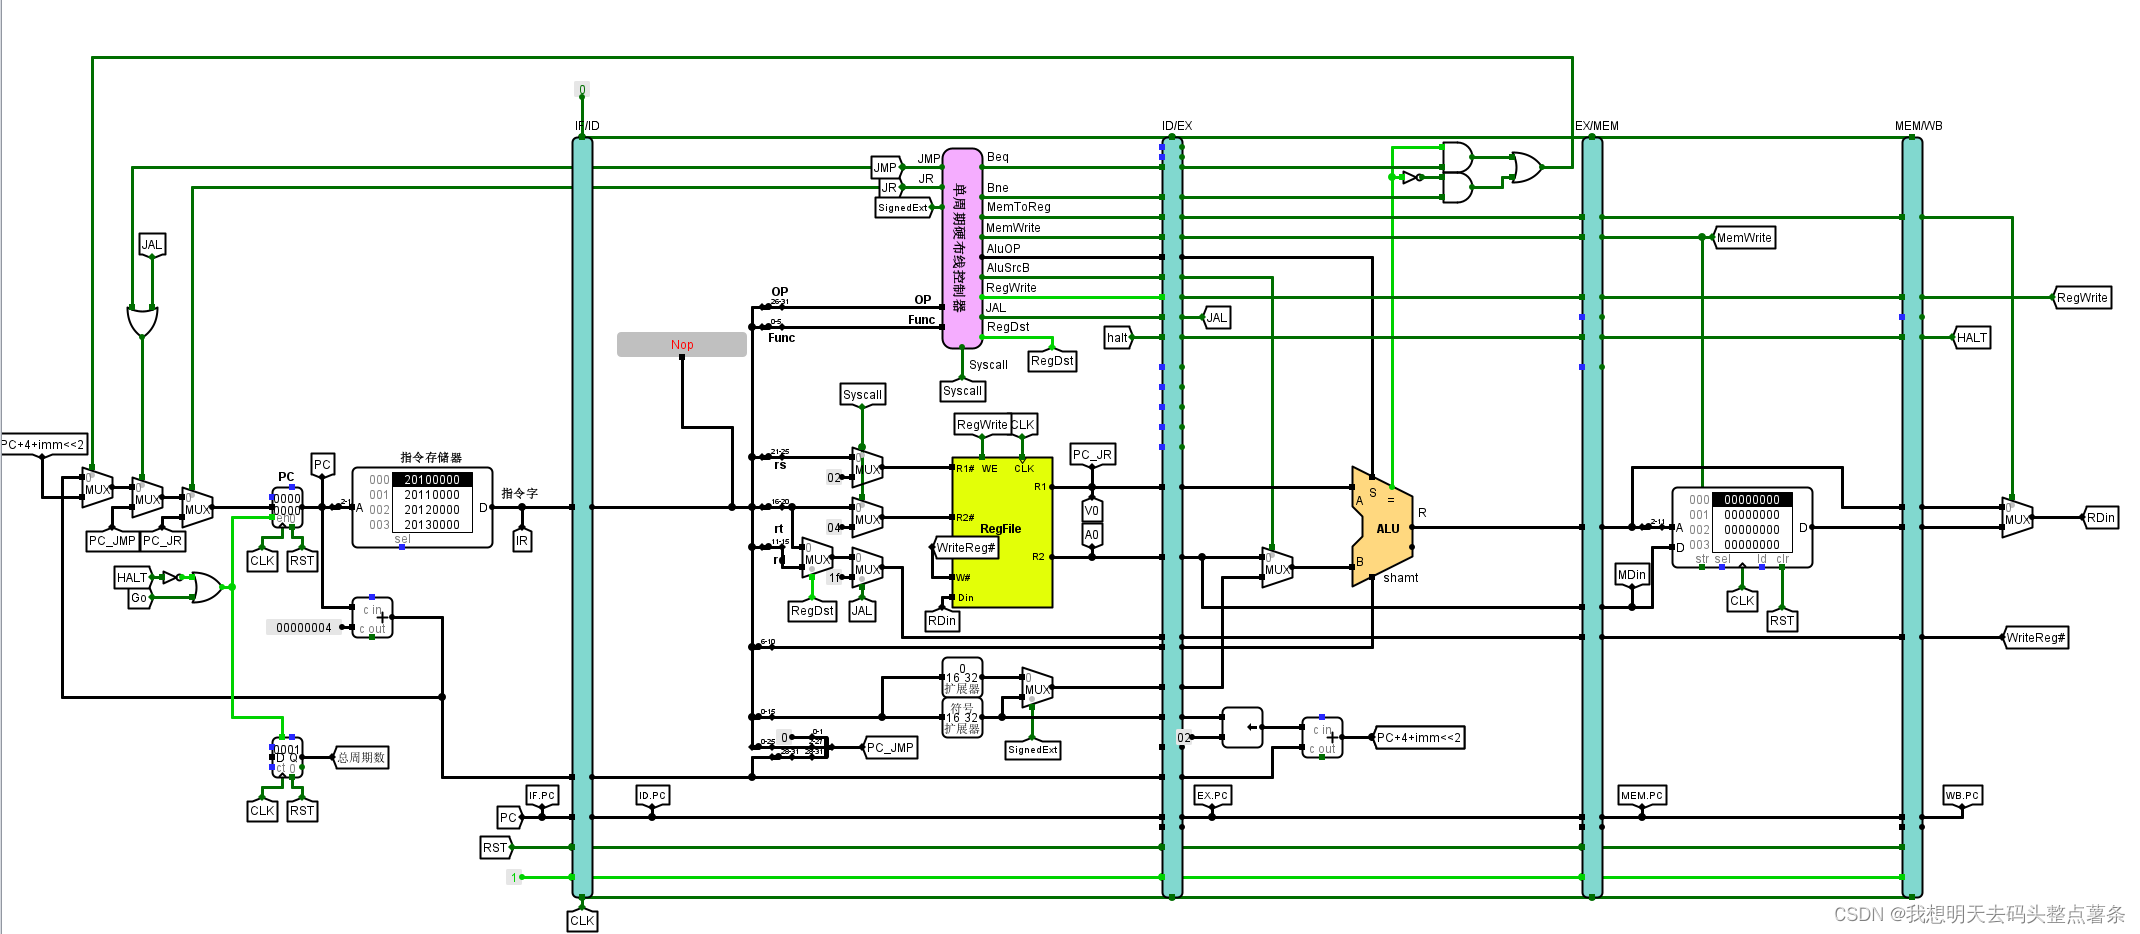This screenshot has width=2140, height=934.
Task: Select the EX/MEM pipeline register bar
Action: pos(1592,517)
